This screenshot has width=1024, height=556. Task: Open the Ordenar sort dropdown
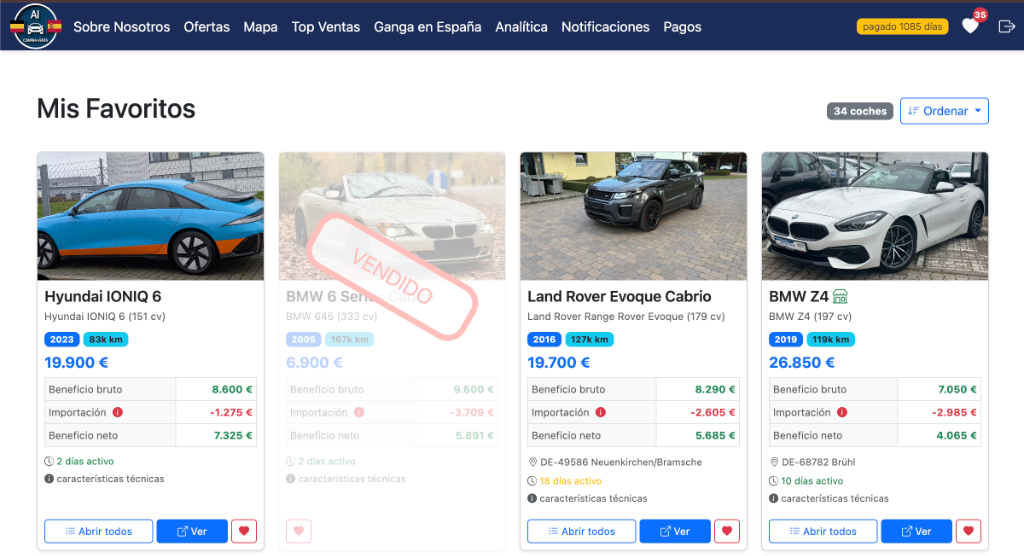point(944,111)
